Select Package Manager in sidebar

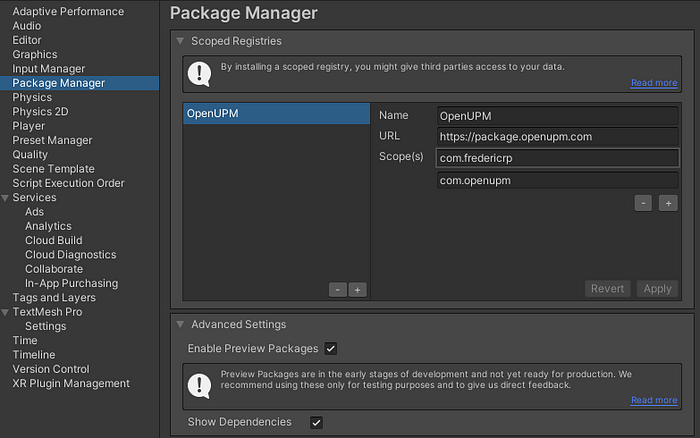point(79,83)
